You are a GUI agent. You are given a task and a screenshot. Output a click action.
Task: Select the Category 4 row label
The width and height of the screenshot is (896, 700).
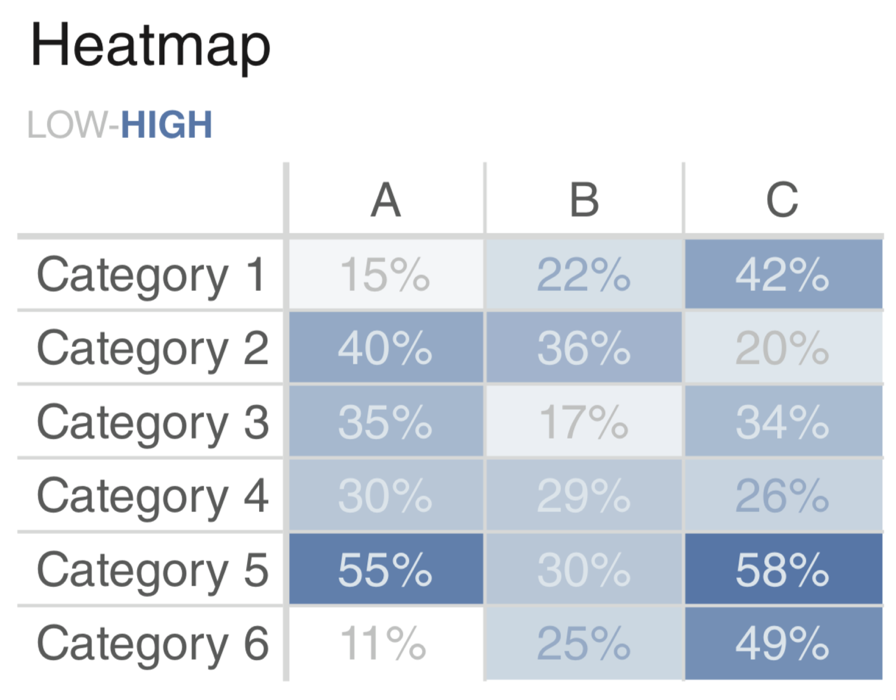point(153,496)
